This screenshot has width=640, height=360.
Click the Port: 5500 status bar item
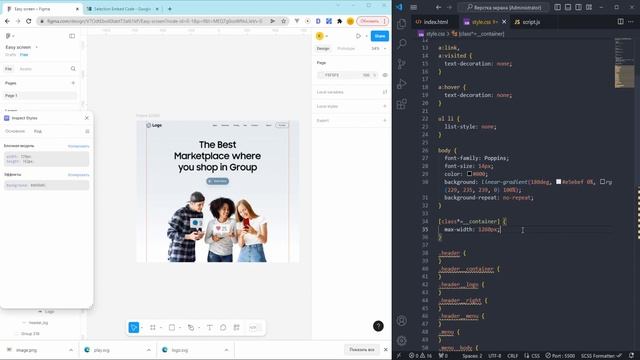pos(560,356)
